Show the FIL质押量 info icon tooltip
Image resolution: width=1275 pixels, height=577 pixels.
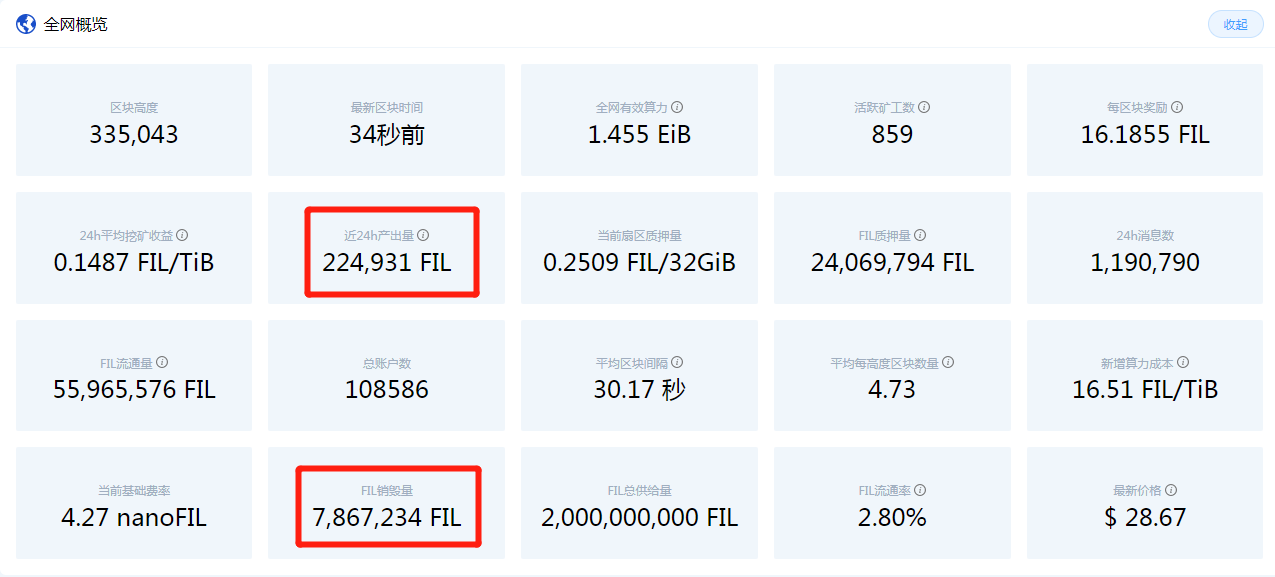click(x=920, y=235)
